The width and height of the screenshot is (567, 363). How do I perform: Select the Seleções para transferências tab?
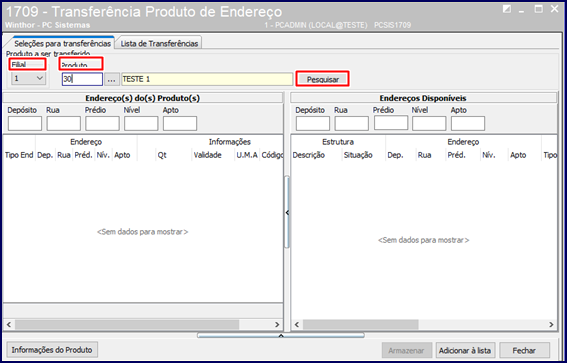coord(62,43)
